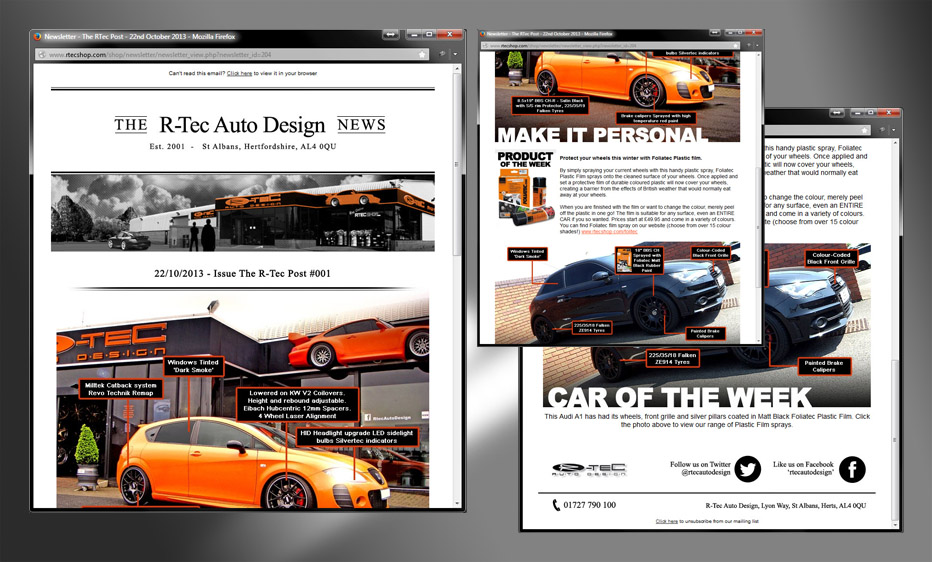Click the 'Colour-Coded Black Front Grille' label in the right window
932x562 pixels.
coord(831,258)
